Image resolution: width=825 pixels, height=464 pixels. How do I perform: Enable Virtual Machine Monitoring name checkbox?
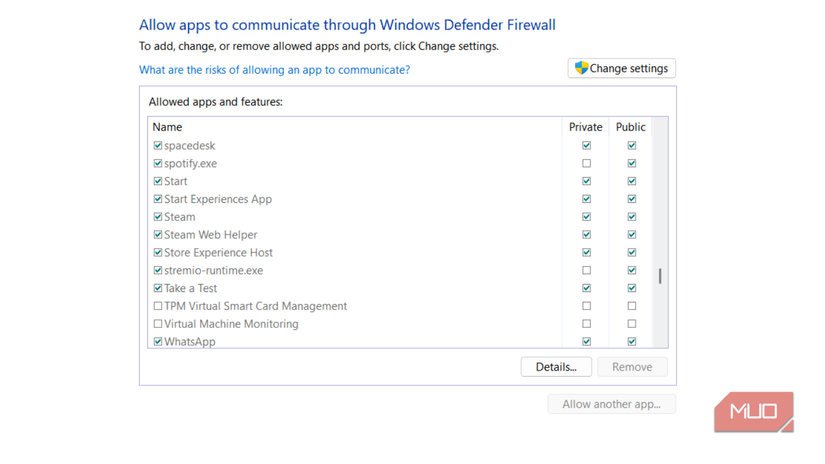tap(158, 324)
